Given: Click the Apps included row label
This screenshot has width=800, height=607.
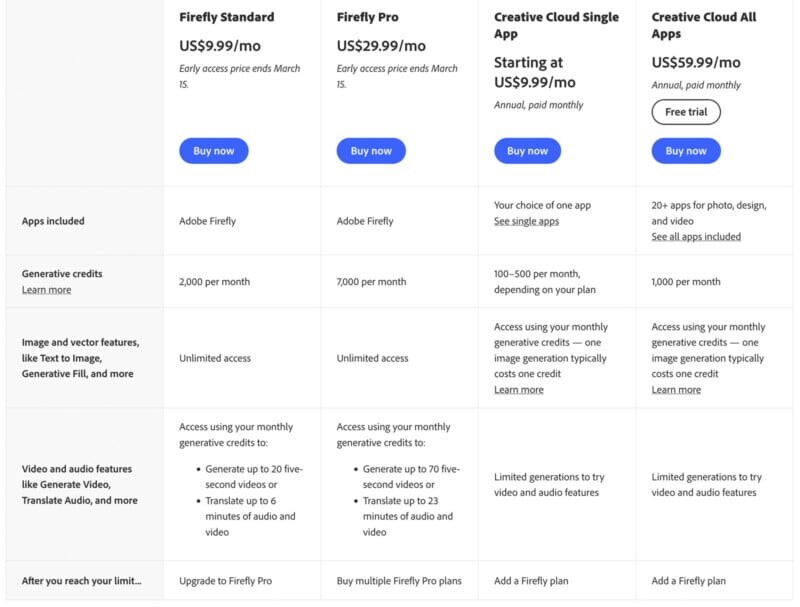Looking at the screenshot, I should pyautogui.click(x=53, y=221).
